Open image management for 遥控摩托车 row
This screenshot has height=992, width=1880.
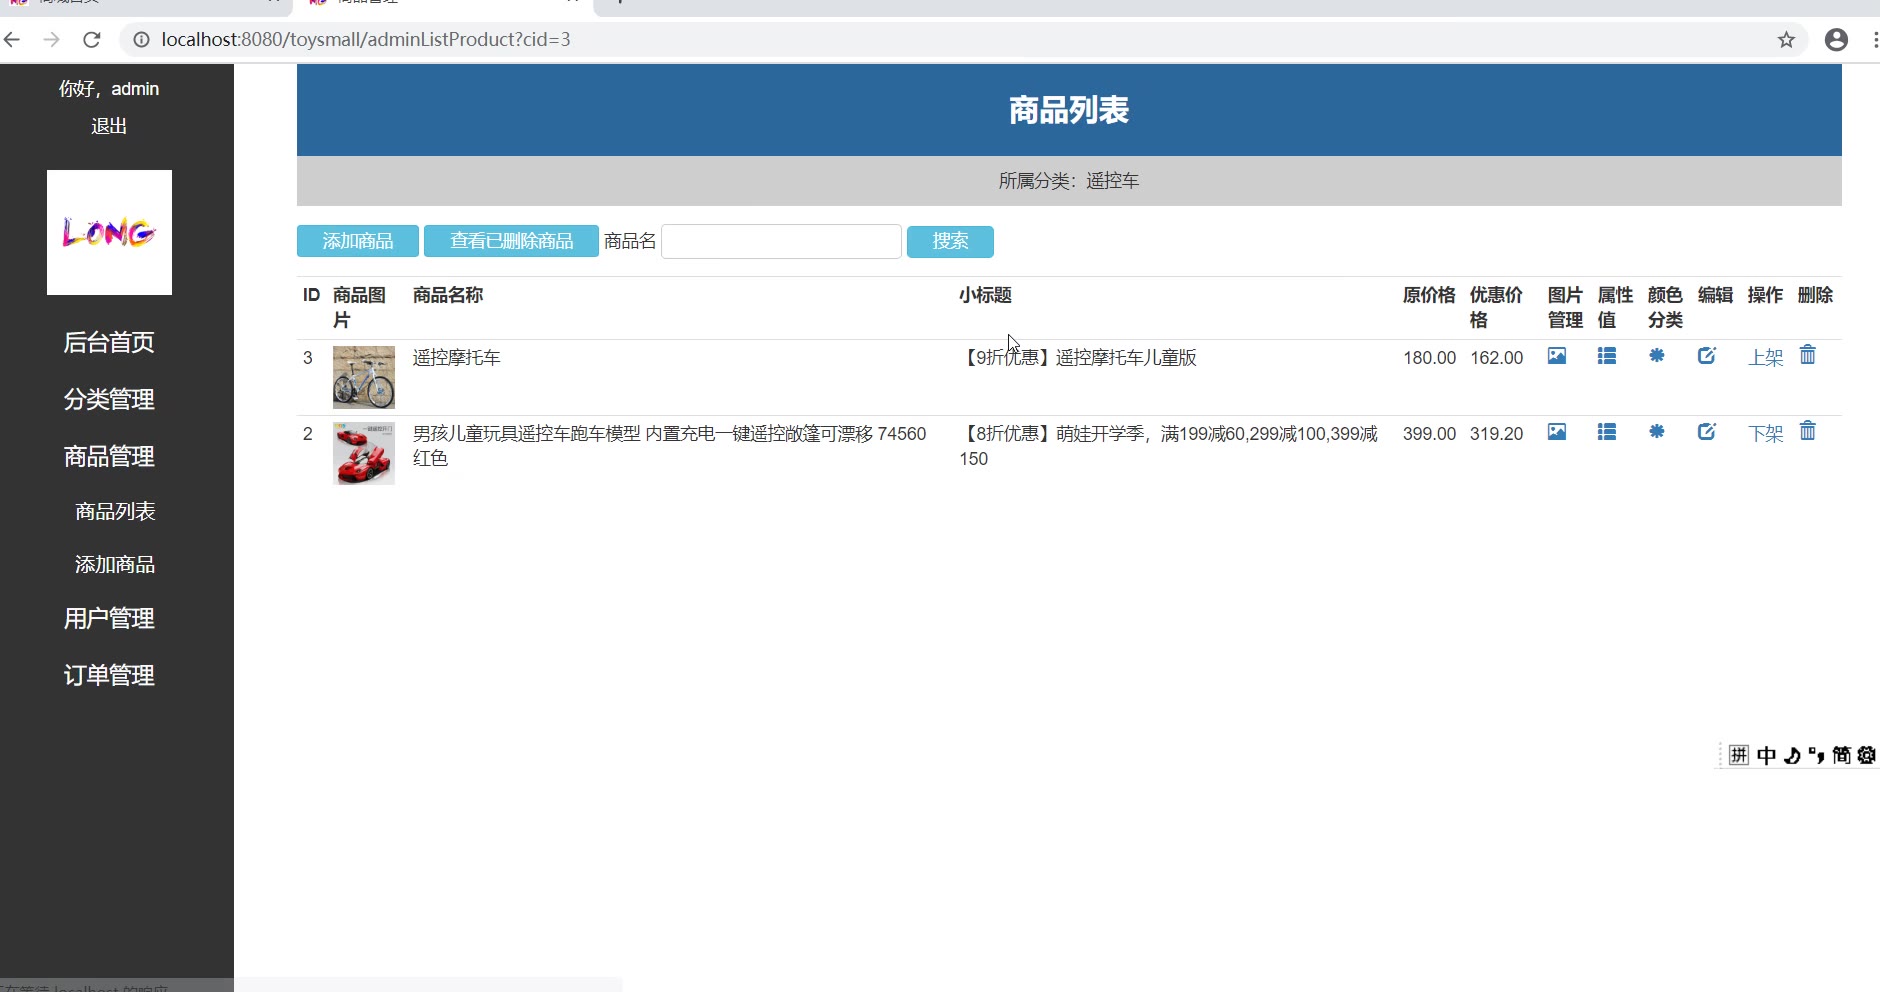[x=1557, y=356]
